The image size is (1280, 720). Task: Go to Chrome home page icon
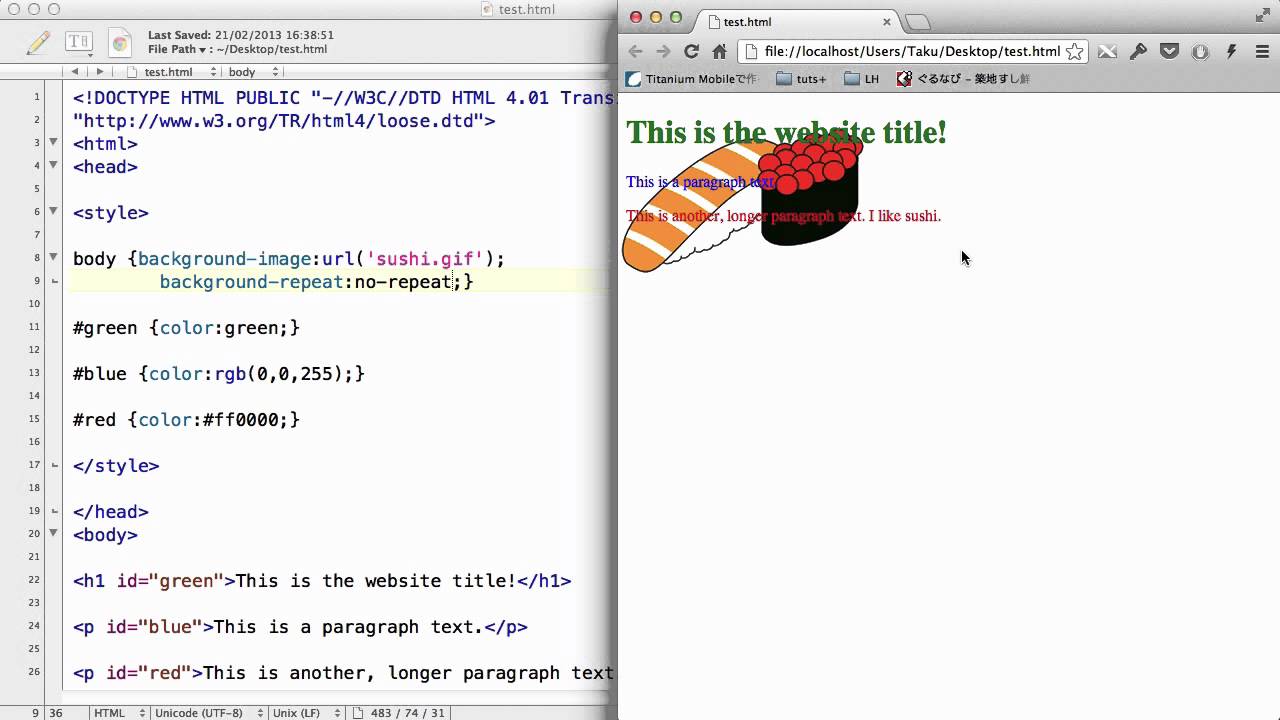[719, 51]
